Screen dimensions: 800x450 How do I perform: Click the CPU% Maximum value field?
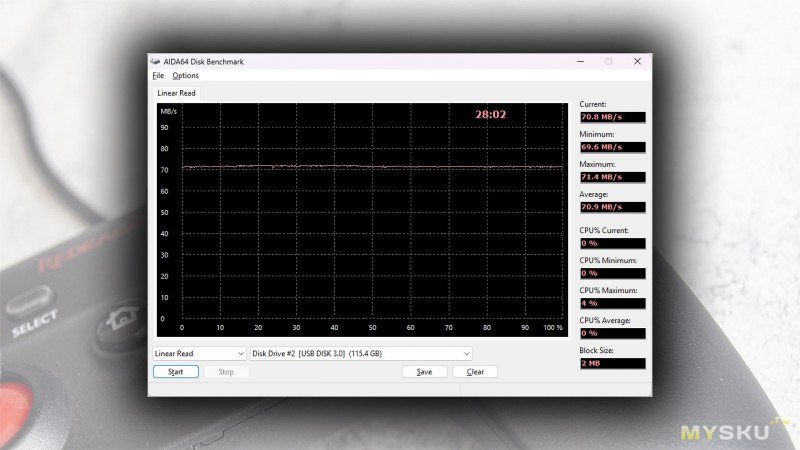613,304
